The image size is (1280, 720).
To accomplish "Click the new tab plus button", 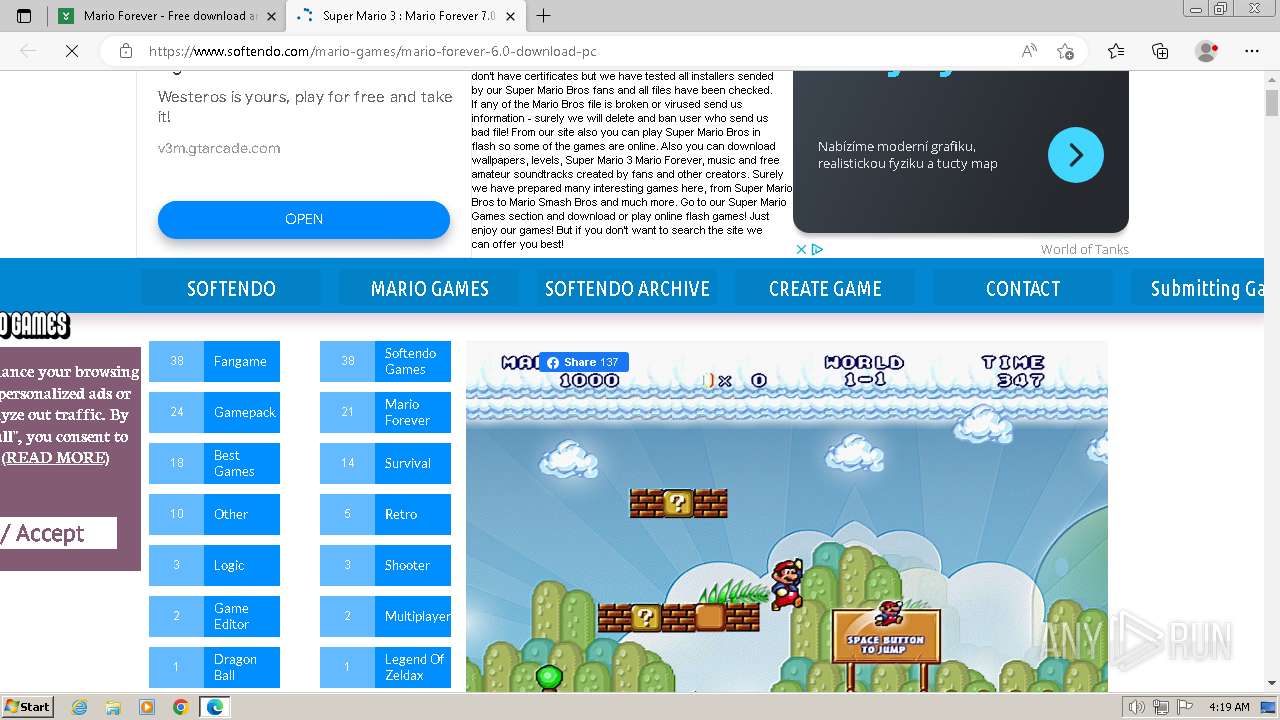I will click(x=544, y=16).
